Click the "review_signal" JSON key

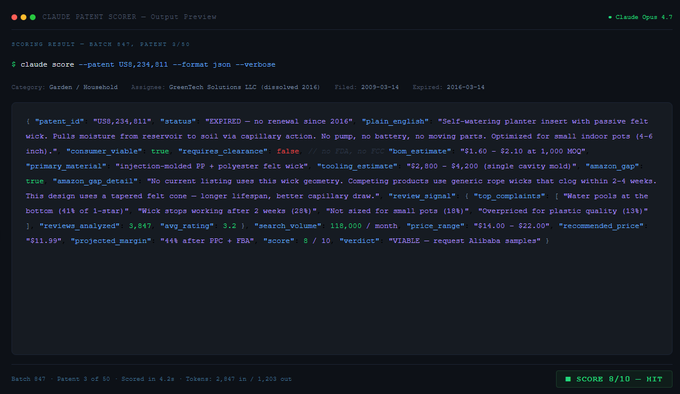(422, 196)
